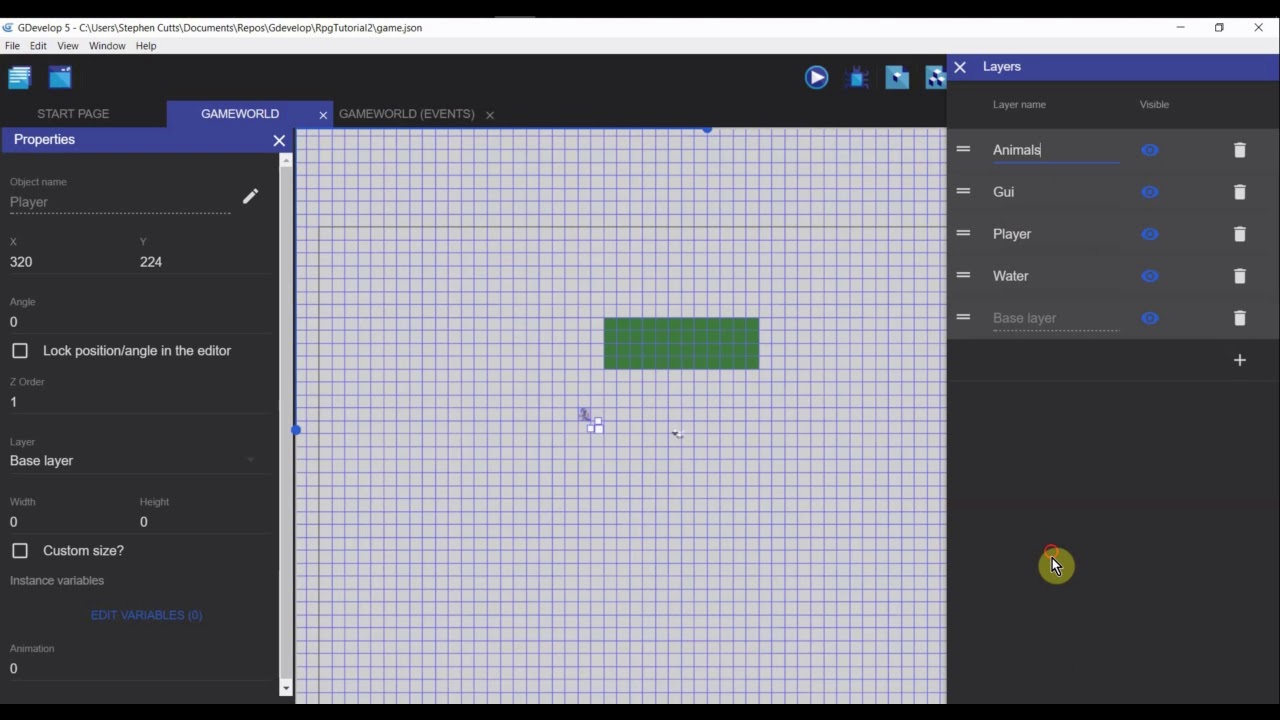Switch to the START PAGE tab
The height and width of the screenshot is (720, 1280).
[x=73, y=114]
